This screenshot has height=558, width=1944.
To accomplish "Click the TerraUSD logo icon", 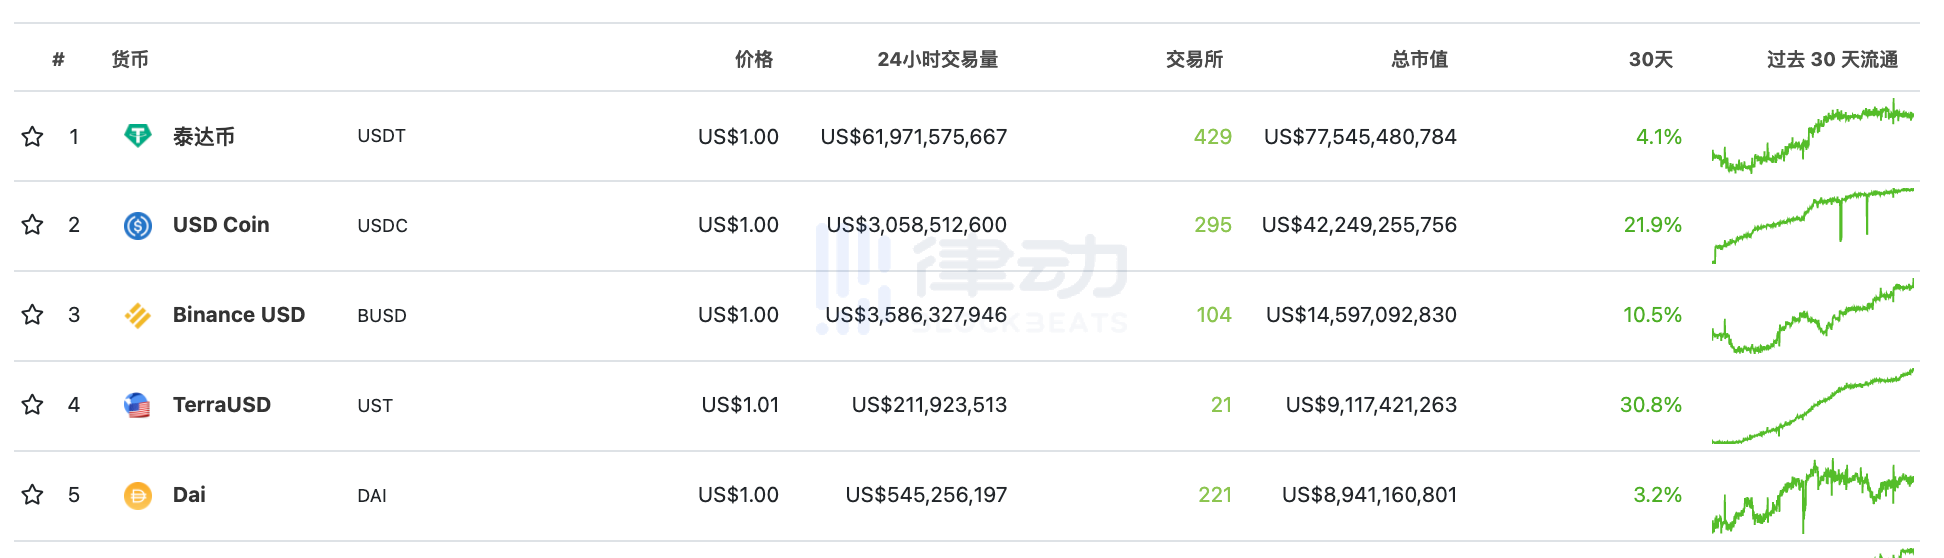I will point(137,405).
